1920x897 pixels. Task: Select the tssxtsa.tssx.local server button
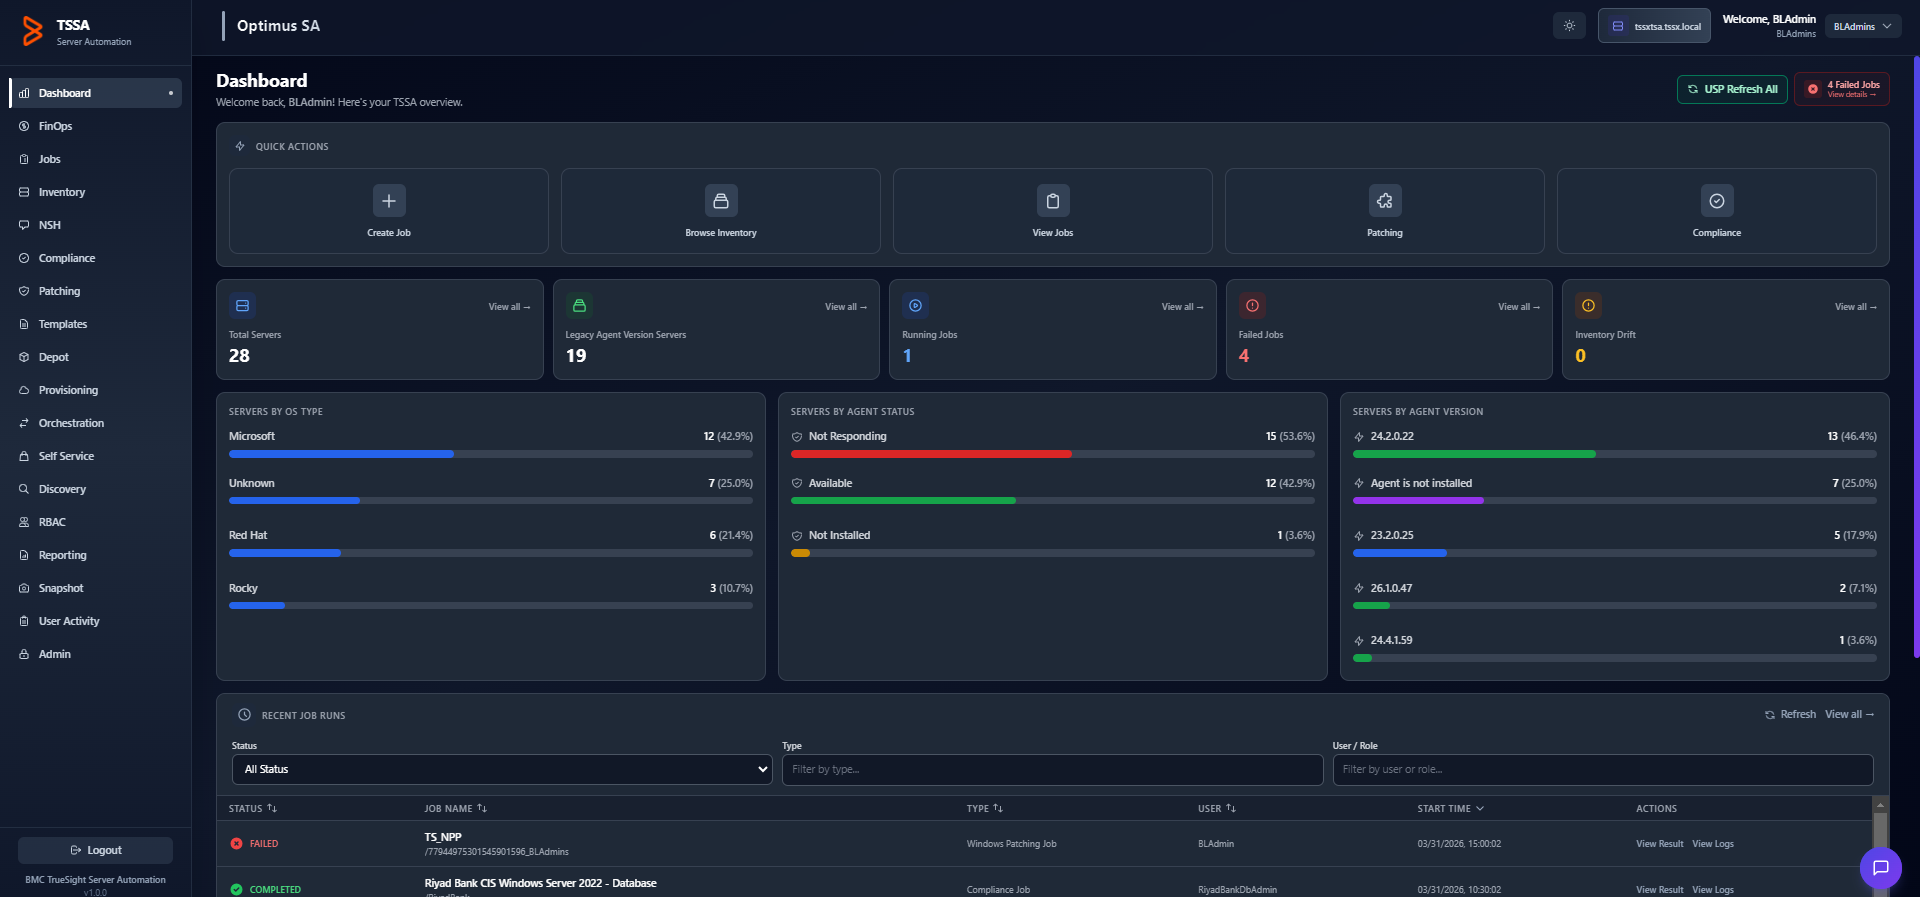(1654, 26)
